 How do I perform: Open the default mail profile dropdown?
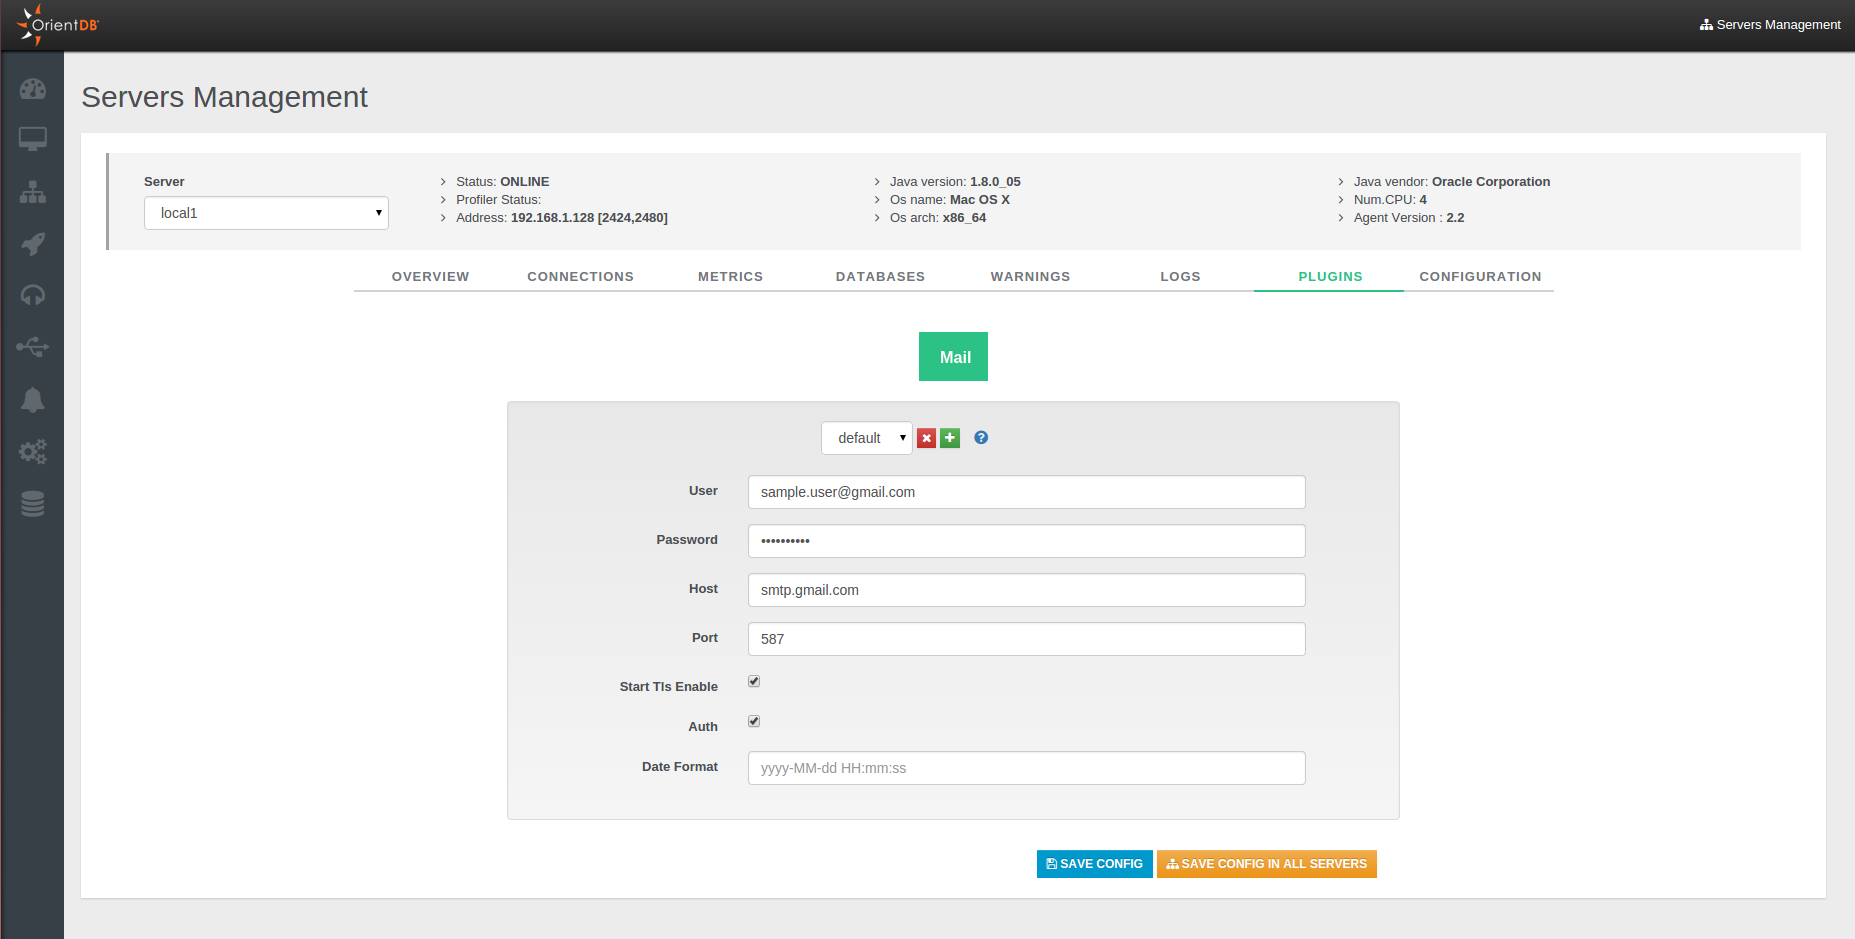(x=867, y=438)
